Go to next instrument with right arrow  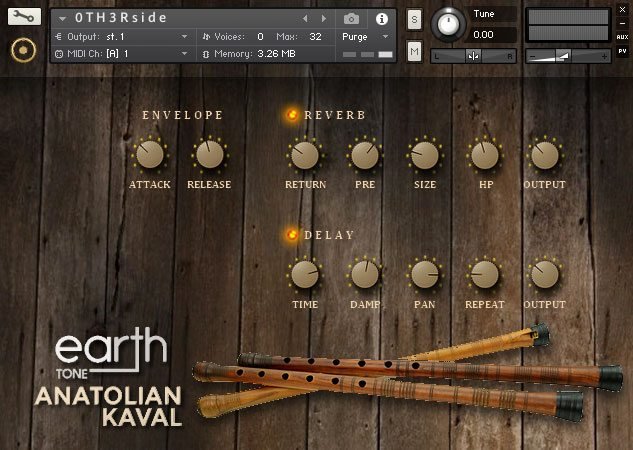click(323, 18)
